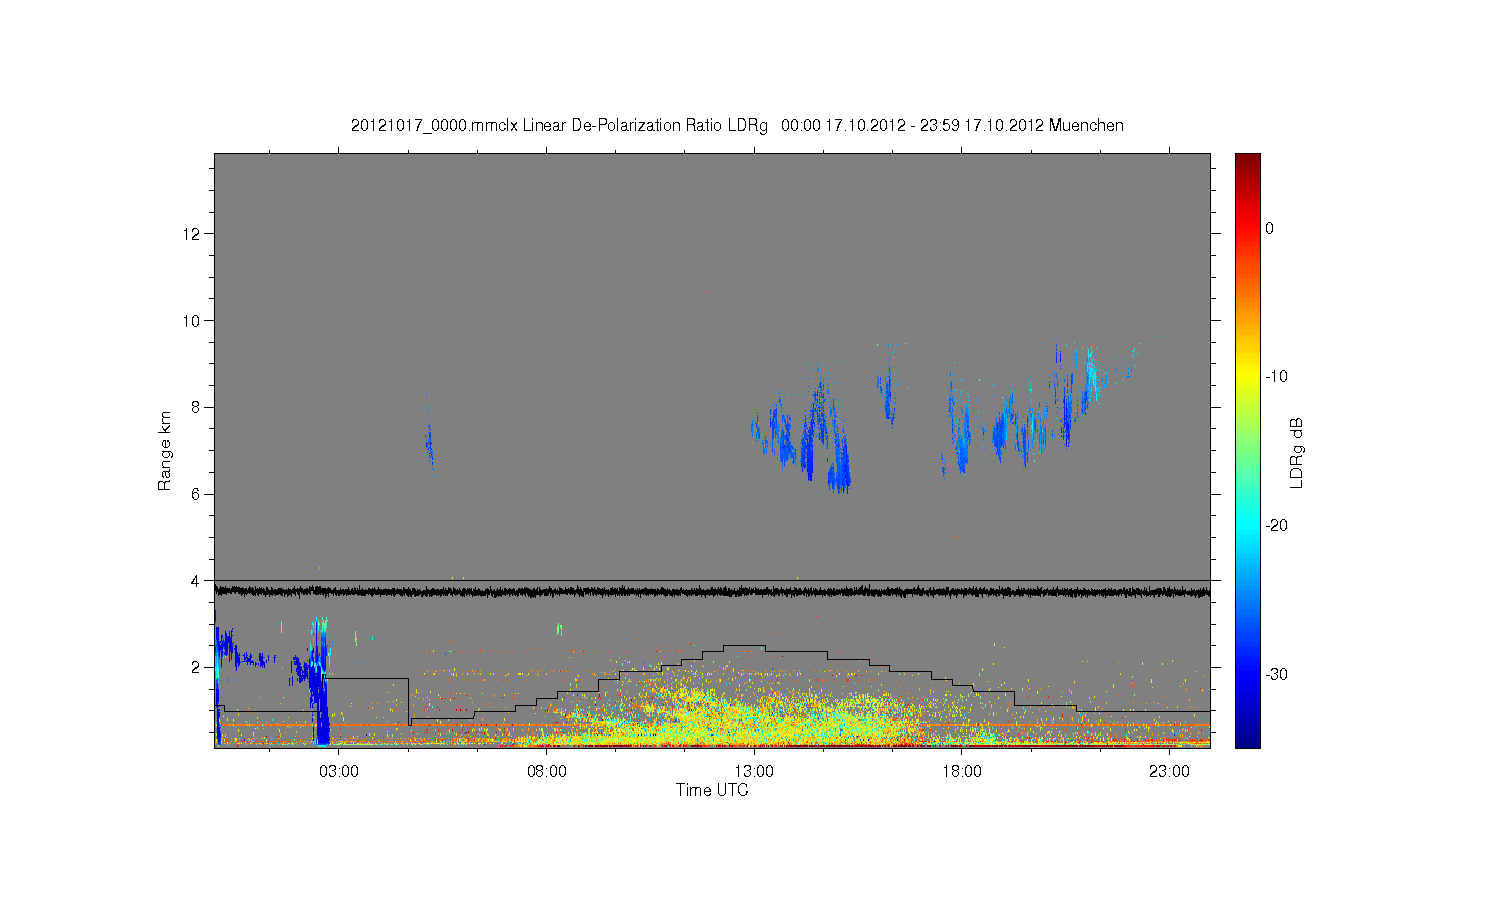
Task: Click the 18:00 time tick label
Action: 962,772
